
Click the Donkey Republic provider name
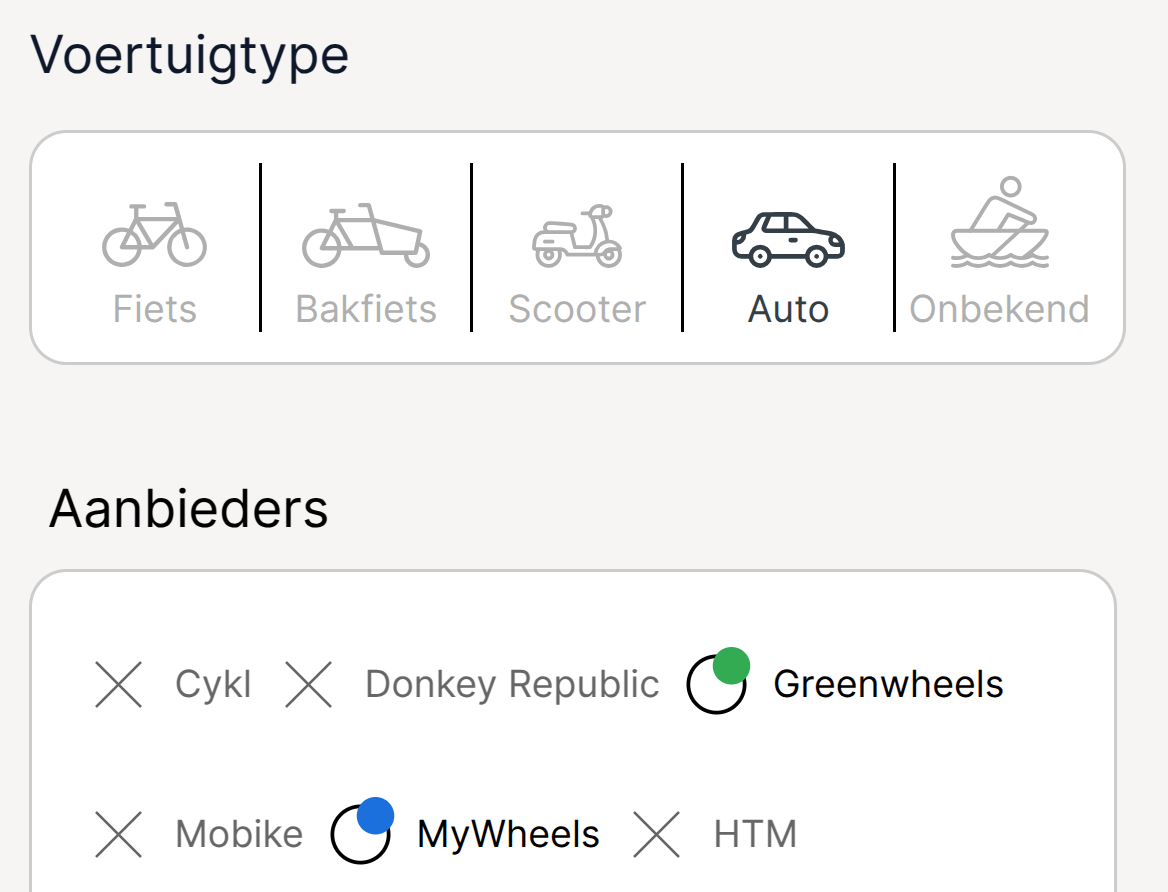[512, 684]
